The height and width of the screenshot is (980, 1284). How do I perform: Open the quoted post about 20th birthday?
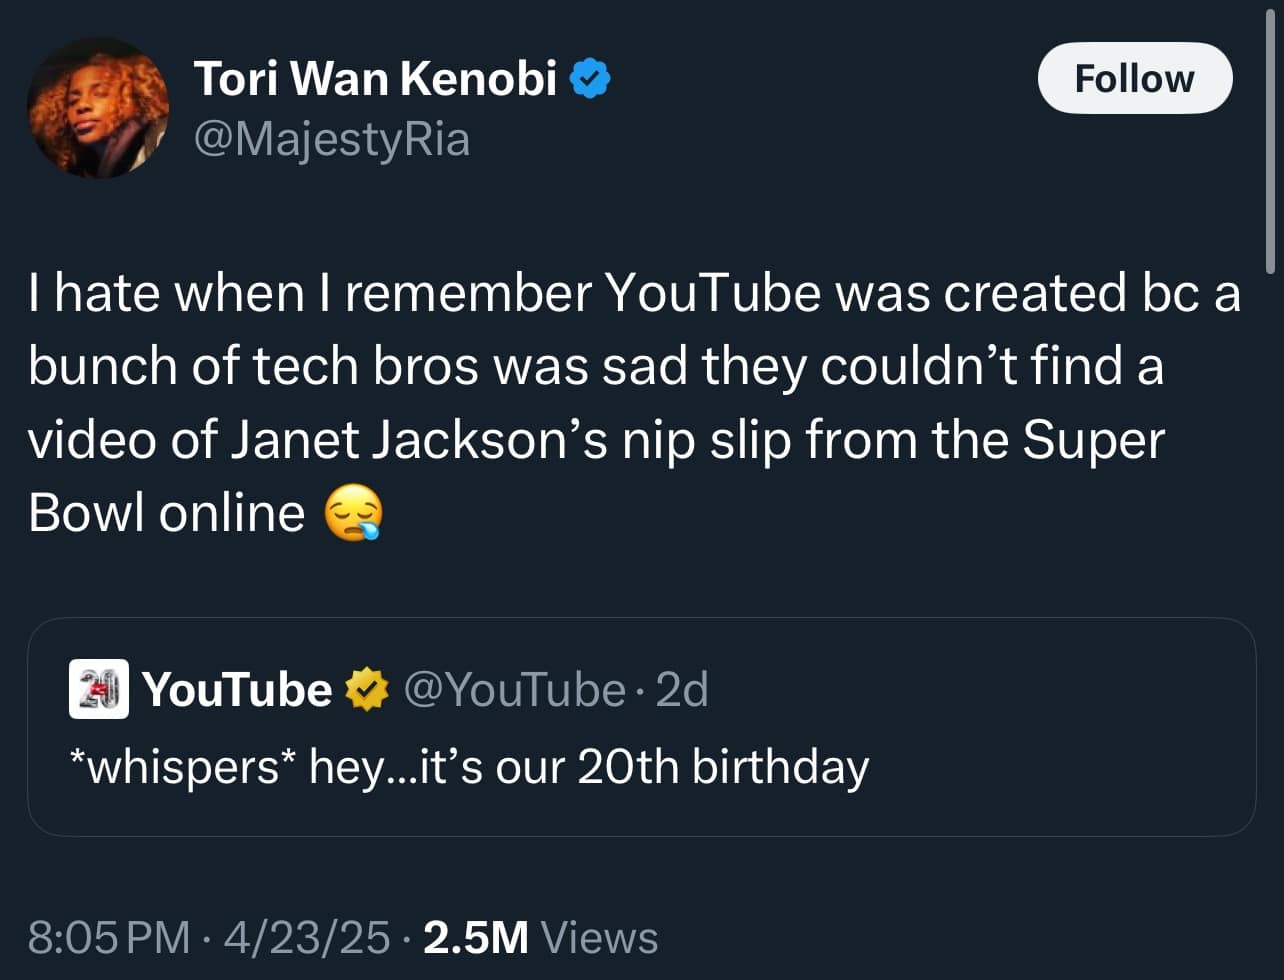[640, 790]
